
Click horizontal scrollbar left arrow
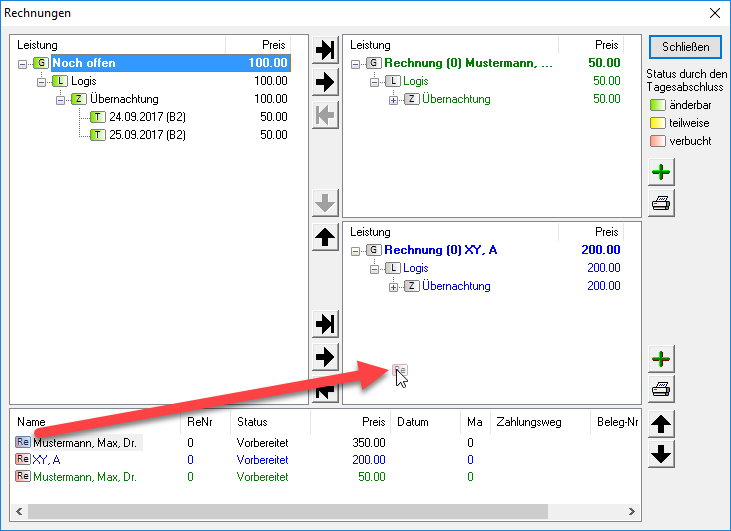coord(19,511)
